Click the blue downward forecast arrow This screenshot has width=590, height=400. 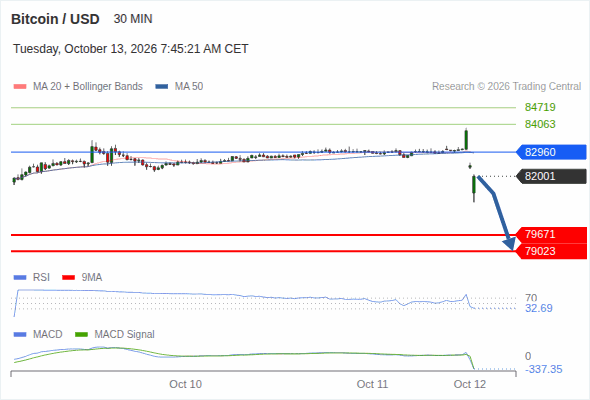click(x=496, y=212)
